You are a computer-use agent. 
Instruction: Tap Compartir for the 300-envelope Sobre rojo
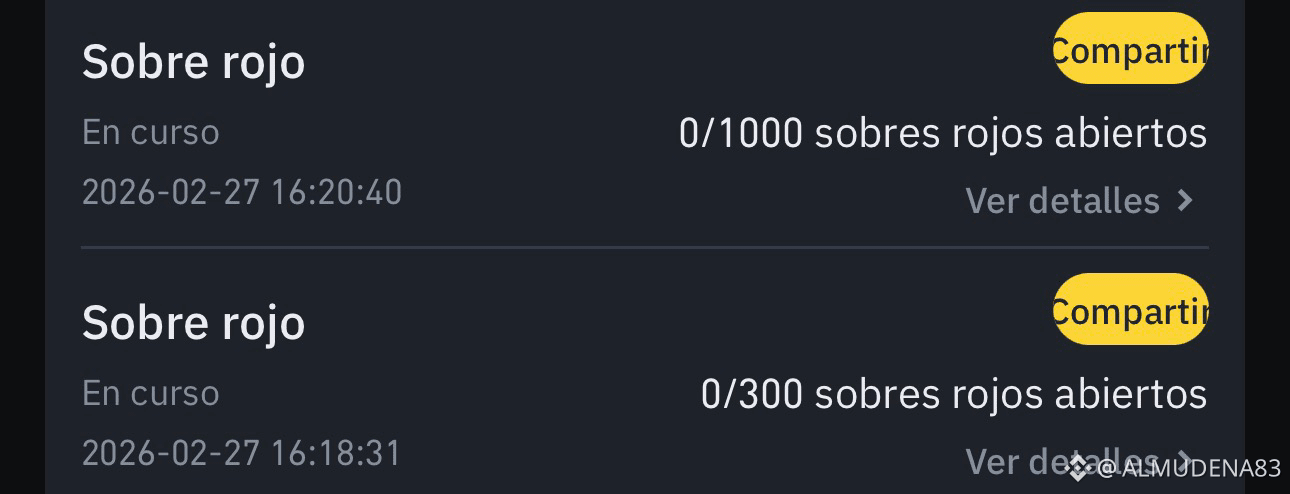(x=1130, y=310)
